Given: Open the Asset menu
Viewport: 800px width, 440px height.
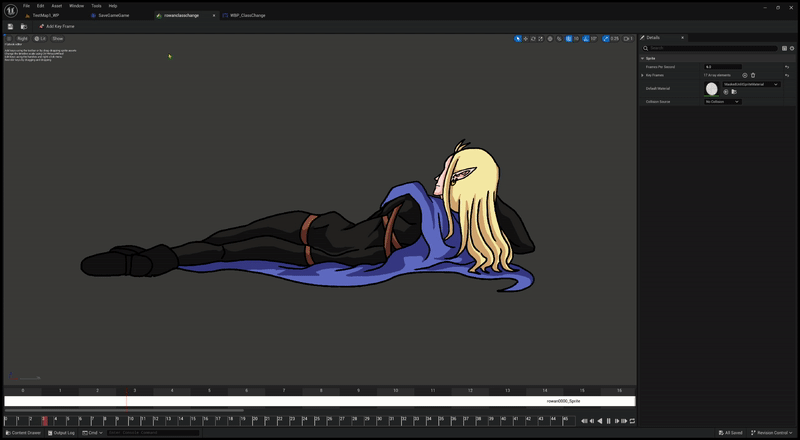Looking at the screenshot, I should [x=57, y=6].
